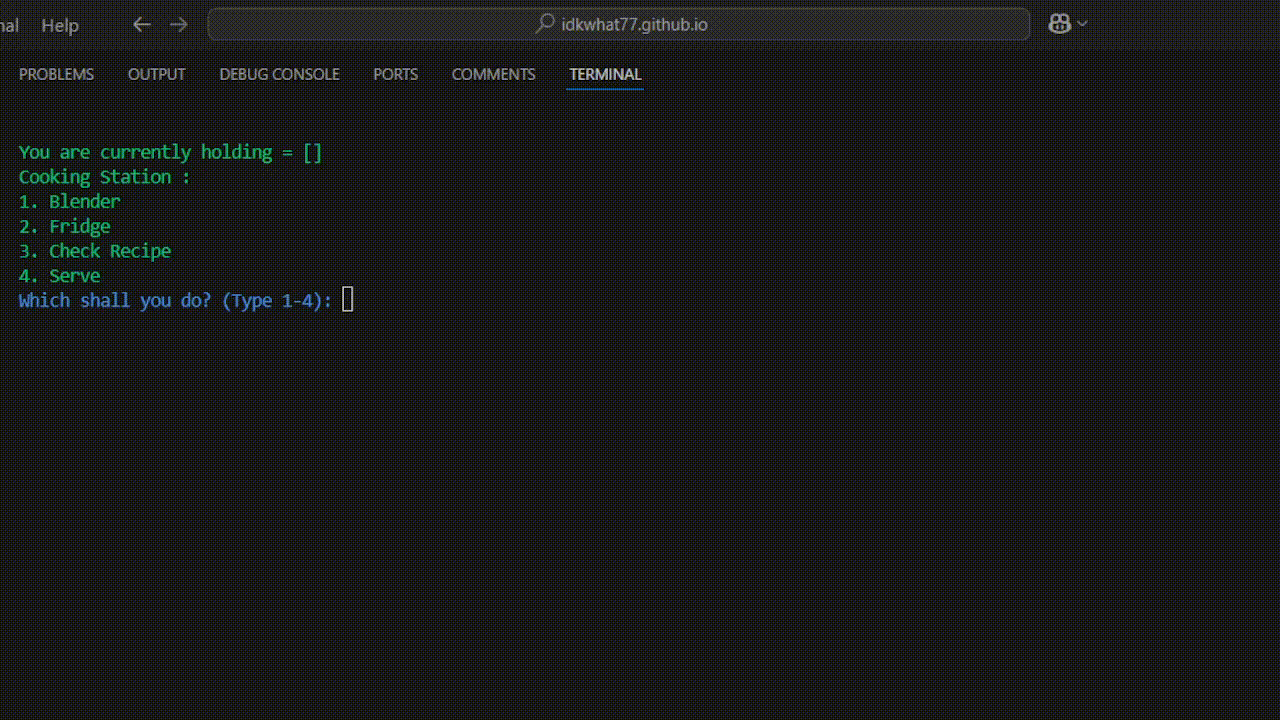Click the terminal cursor after the prompt

coord(348,300)
